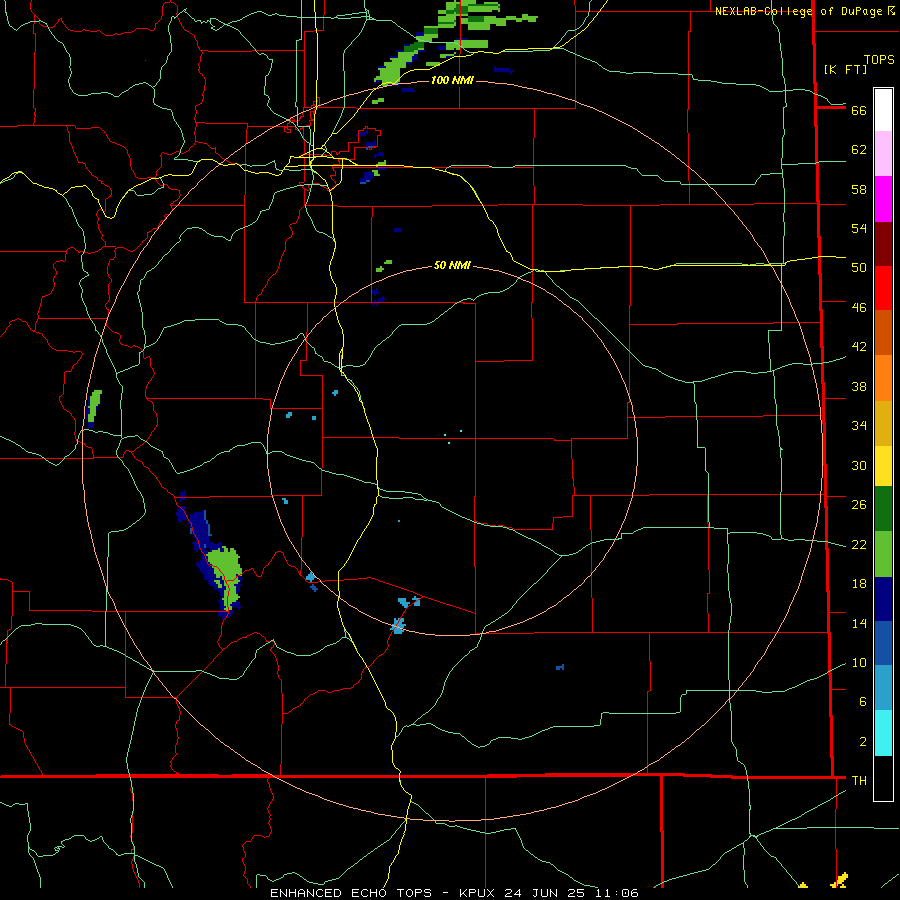
Task: Click the 2 value on the legend
Action: pos(863,742)
